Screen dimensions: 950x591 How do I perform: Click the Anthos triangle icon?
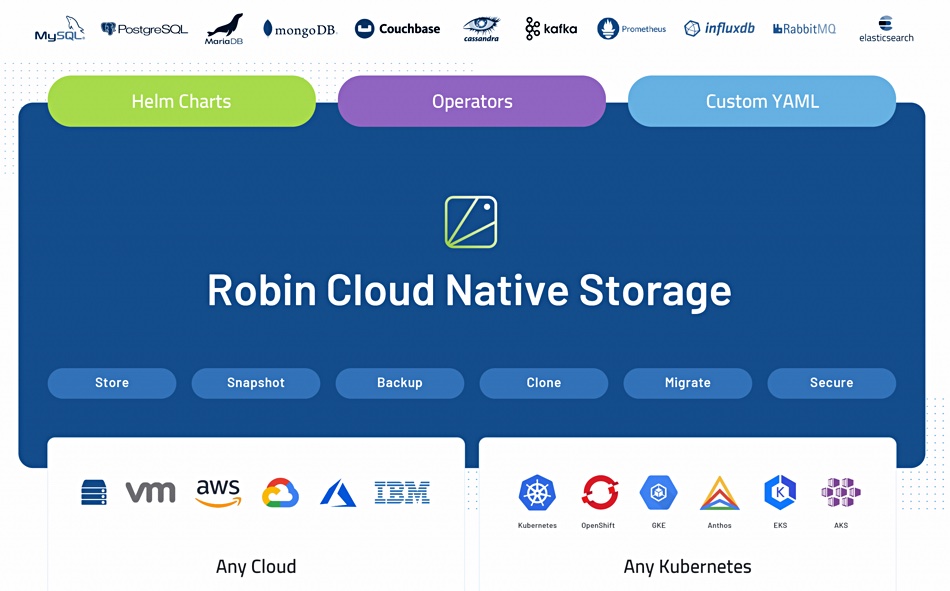pos(720,493)
